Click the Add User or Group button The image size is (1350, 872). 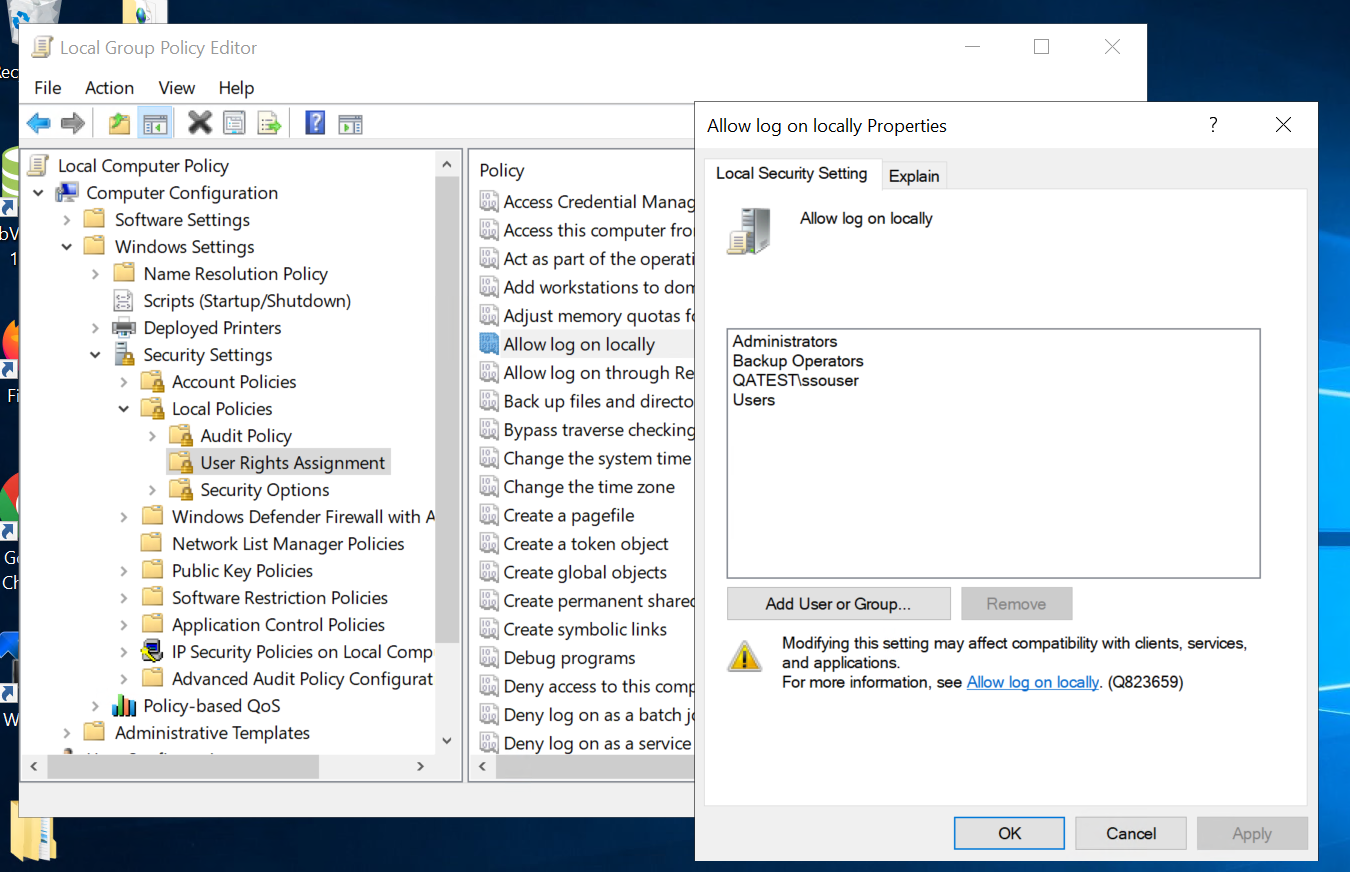point(838,603)
